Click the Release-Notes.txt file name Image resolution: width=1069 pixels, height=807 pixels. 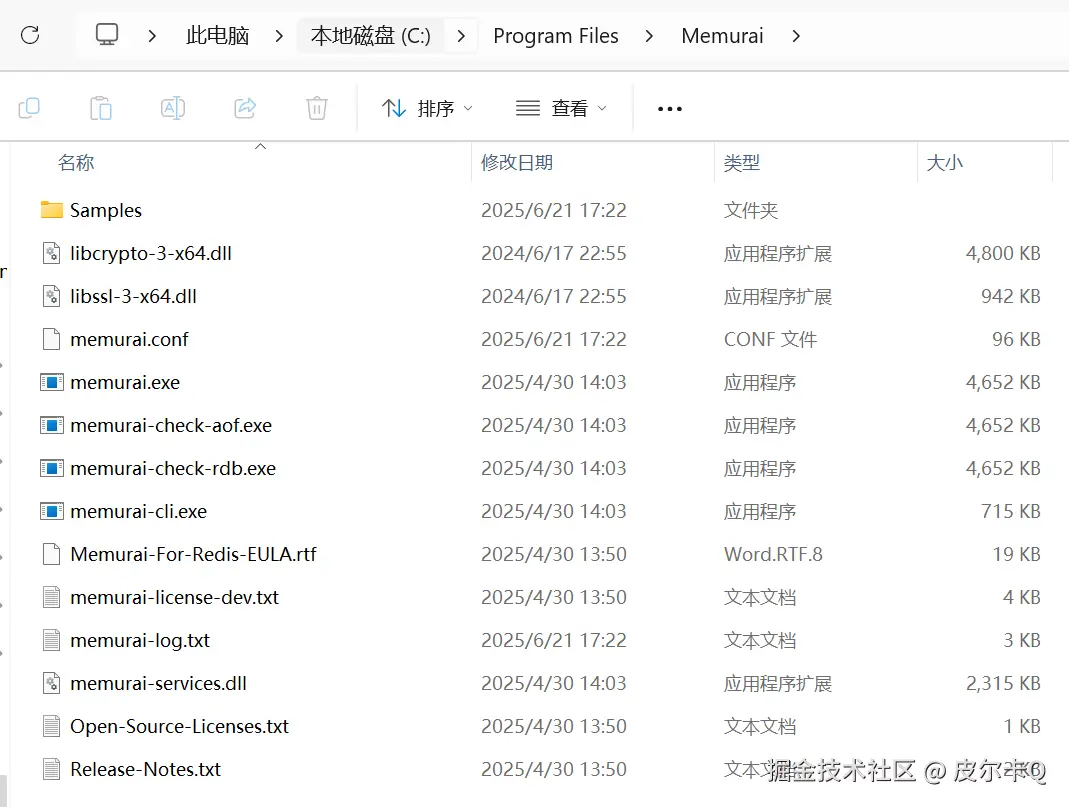(x=145, y=770)
